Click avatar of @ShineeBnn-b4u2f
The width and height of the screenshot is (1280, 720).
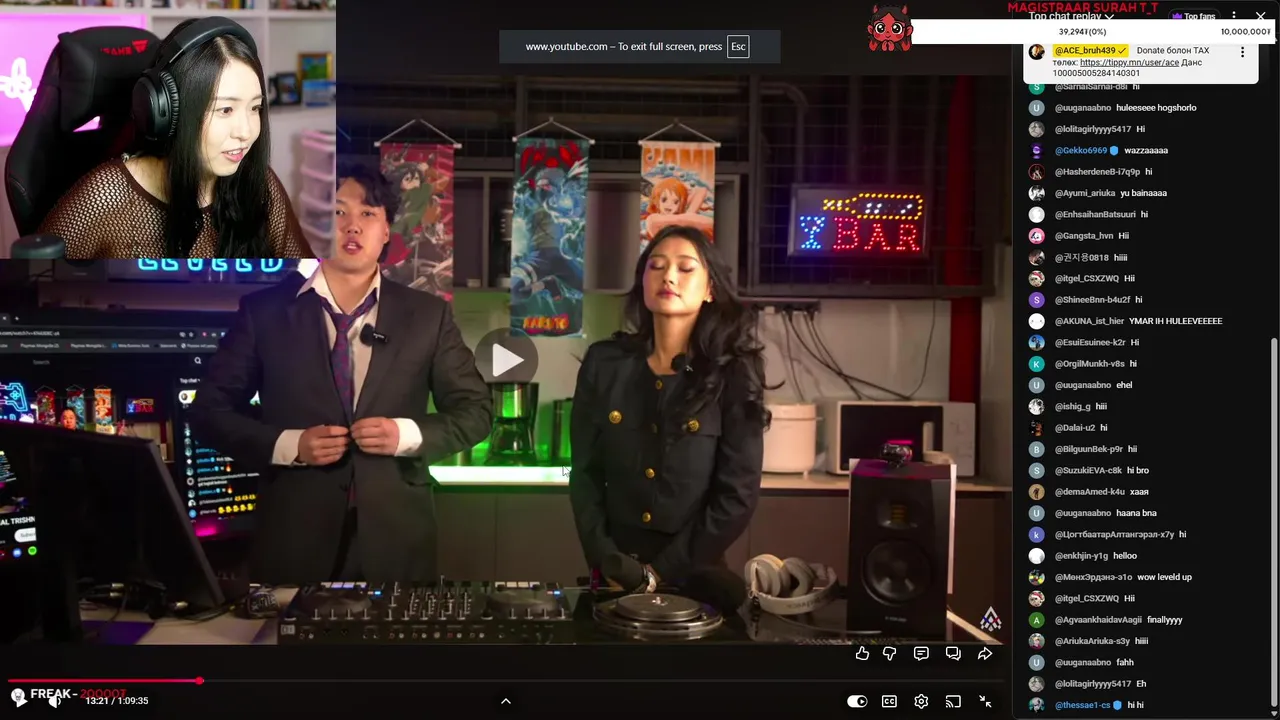[1037, 300]
